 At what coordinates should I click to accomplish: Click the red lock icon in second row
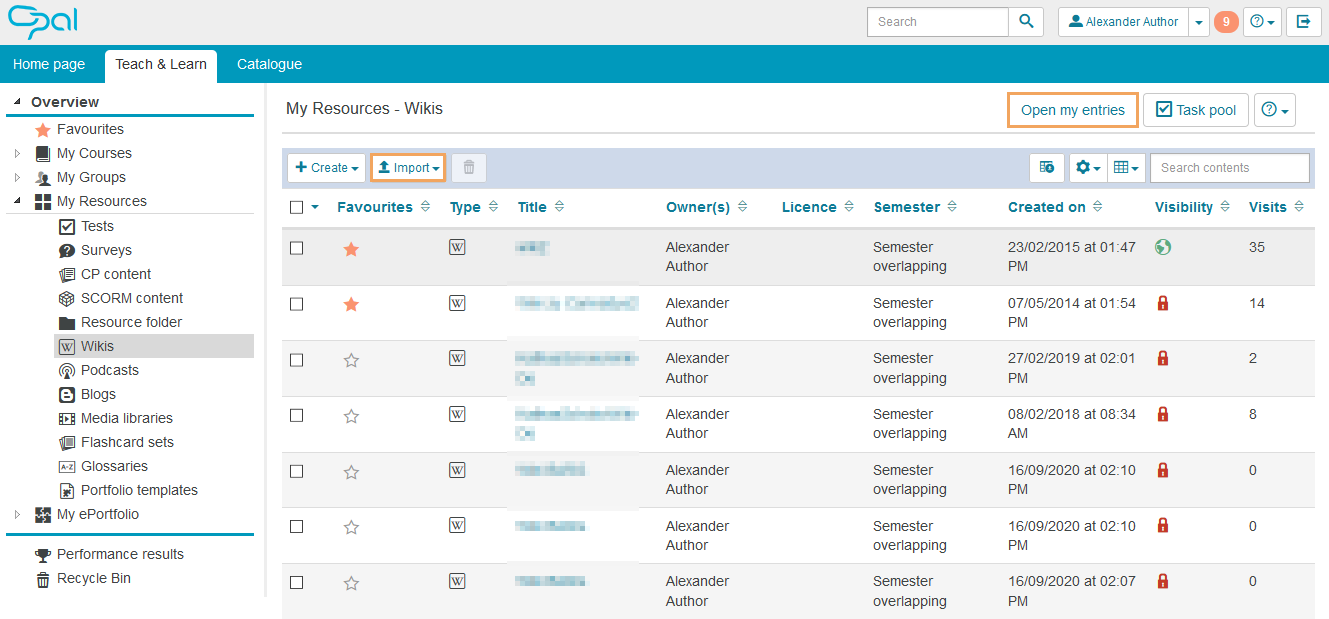[x=1162, y=303]
